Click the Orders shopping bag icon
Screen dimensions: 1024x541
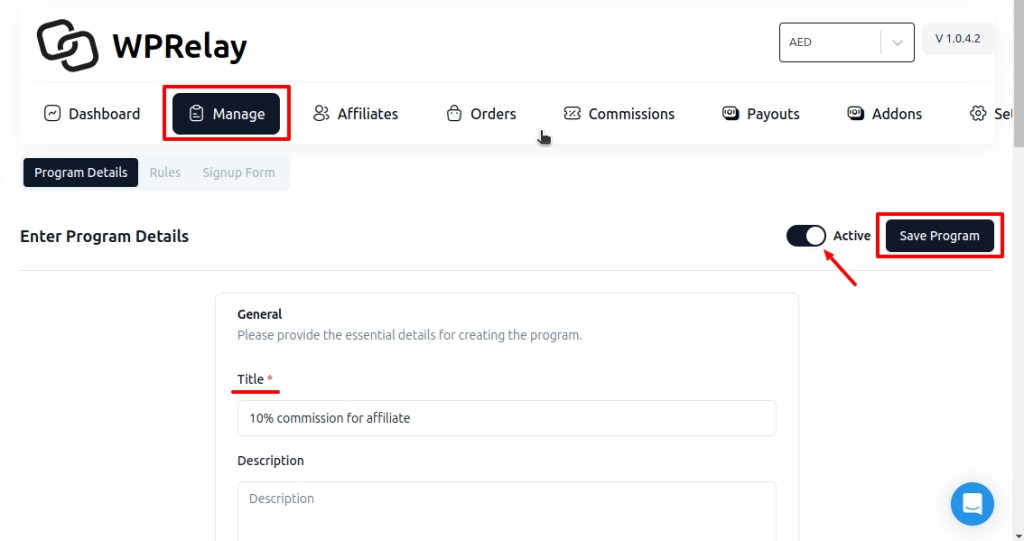pyautogui.click(x=454, y=113)
